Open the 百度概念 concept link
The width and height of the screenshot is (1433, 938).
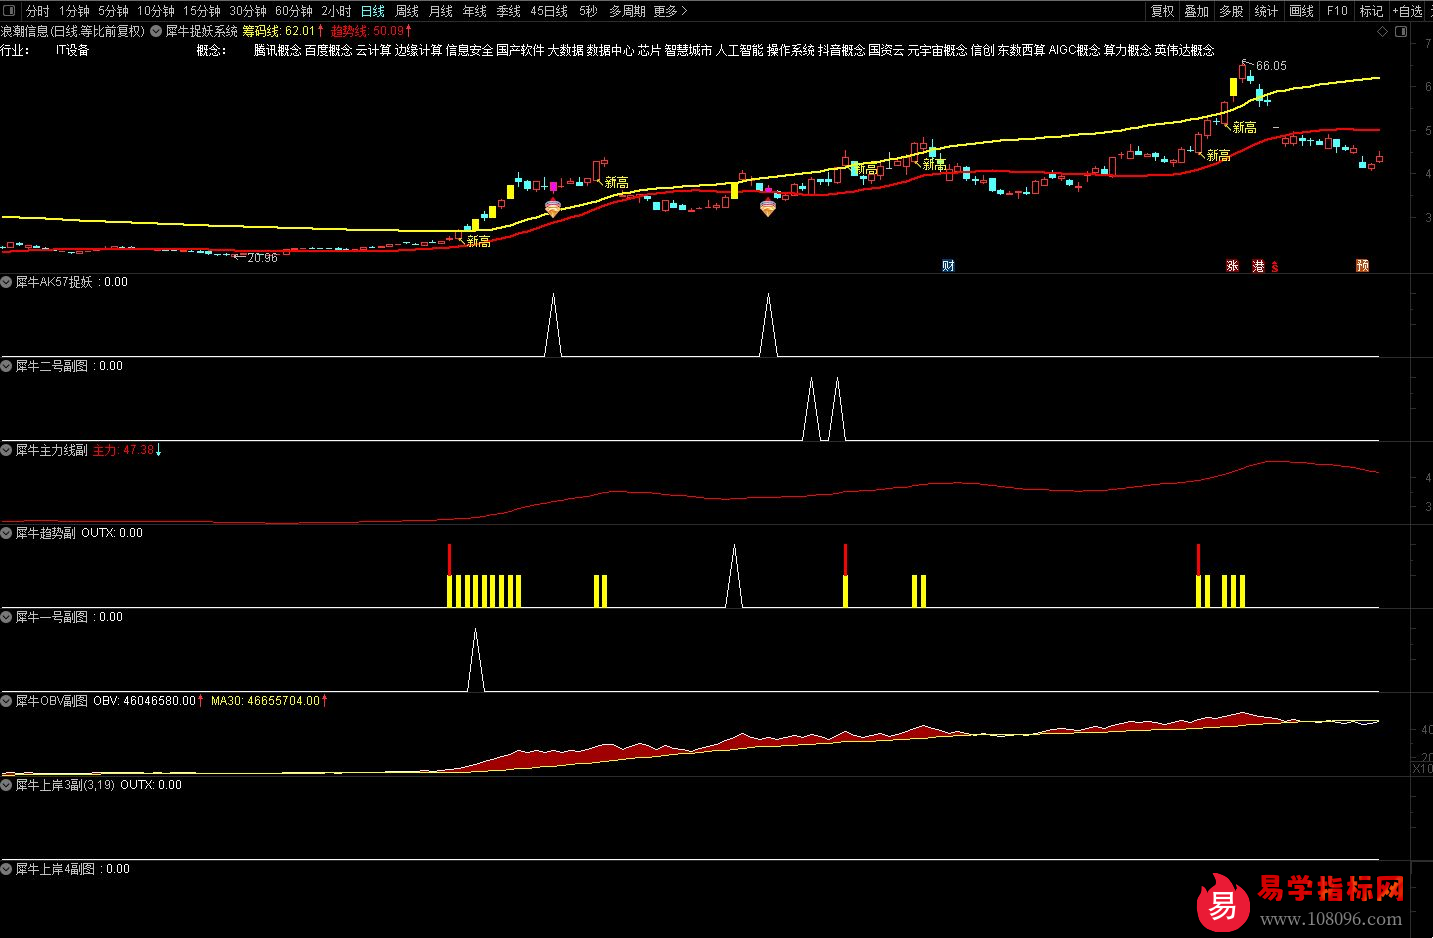click(329, 50)
